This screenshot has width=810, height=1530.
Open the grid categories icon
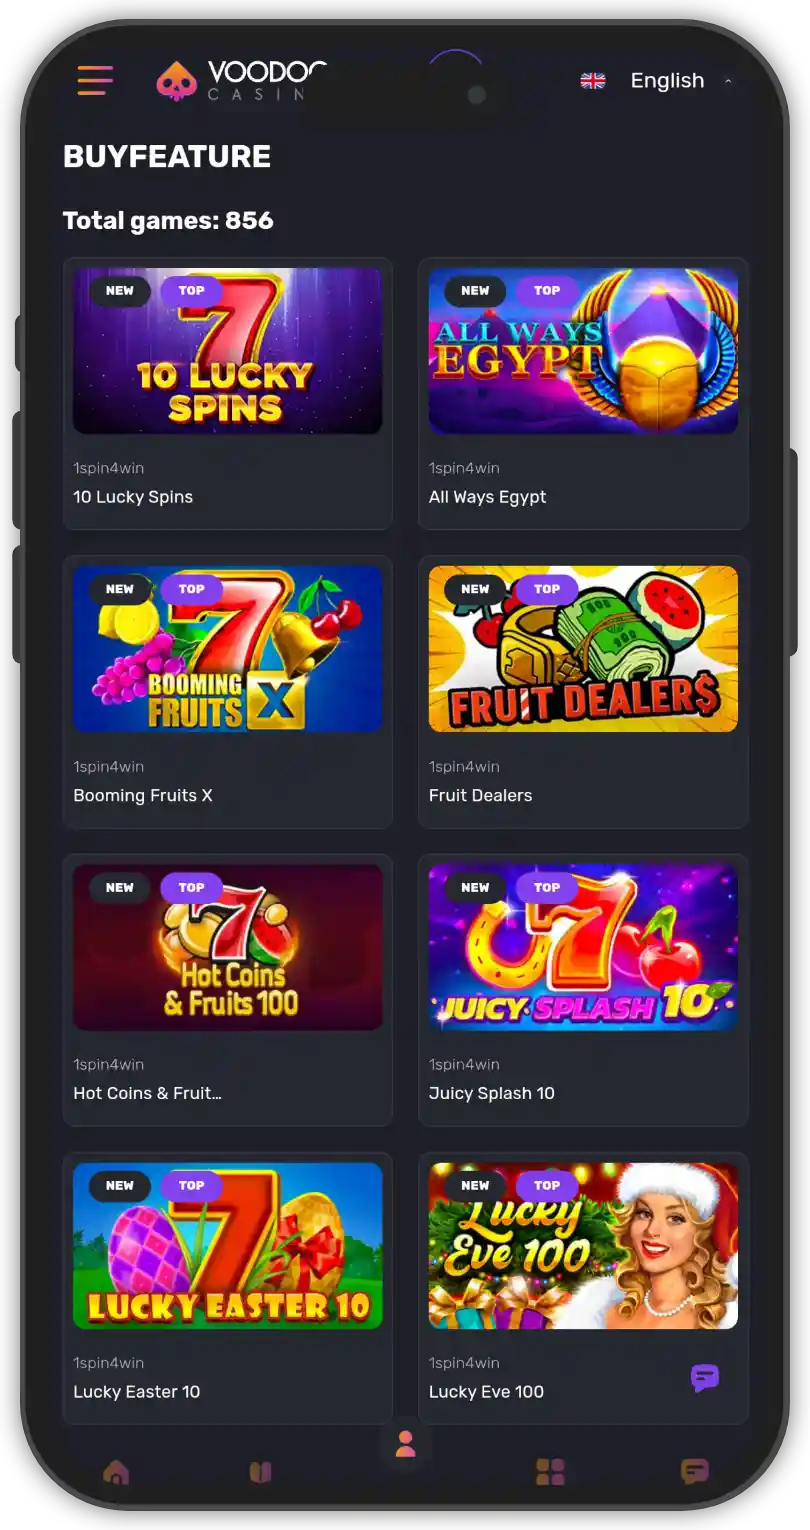[550, 1472]
